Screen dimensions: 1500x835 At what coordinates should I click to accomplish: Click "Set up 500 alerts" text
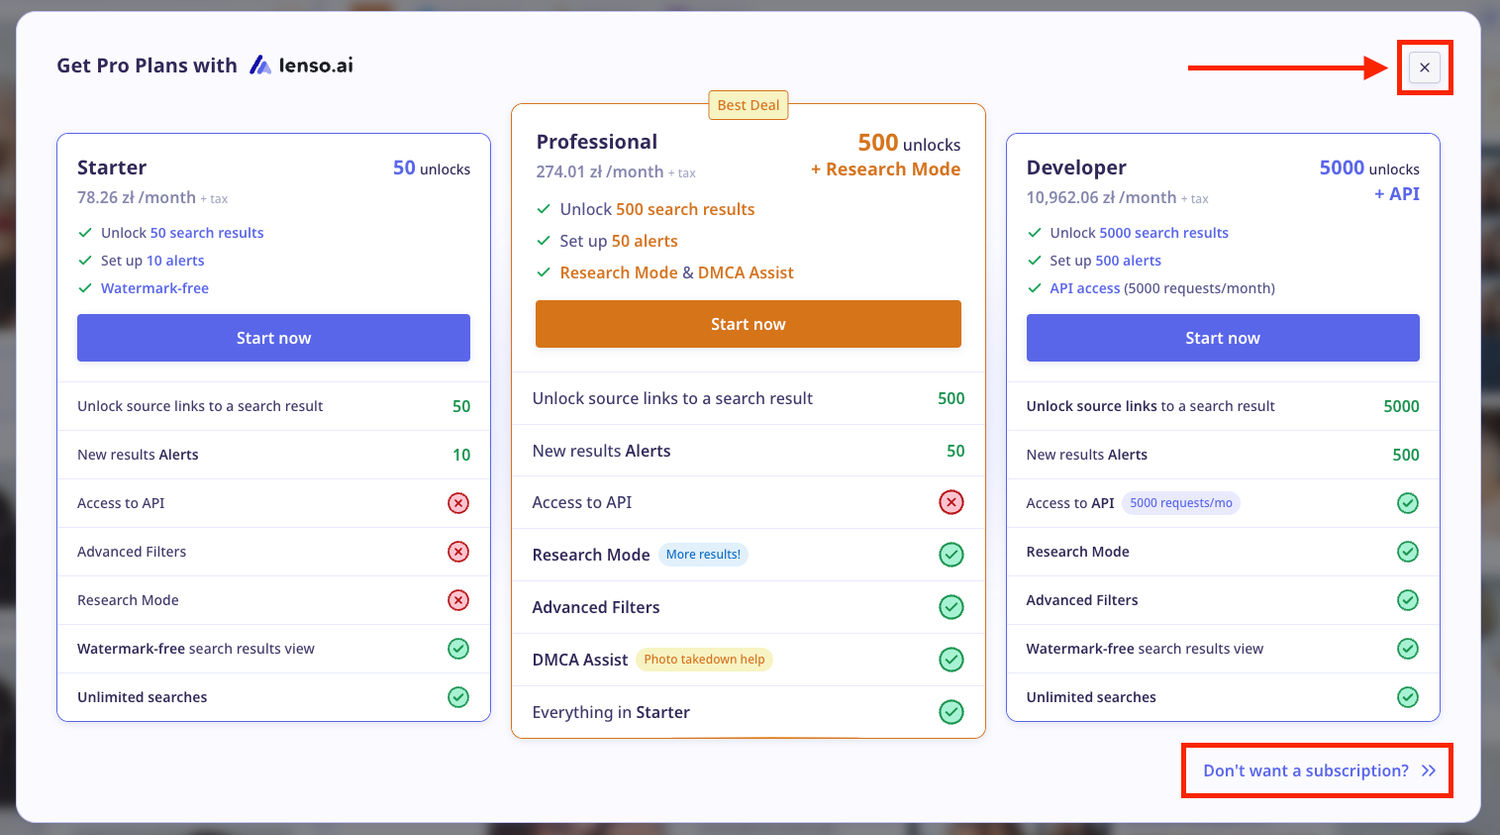click(1105, 261)
